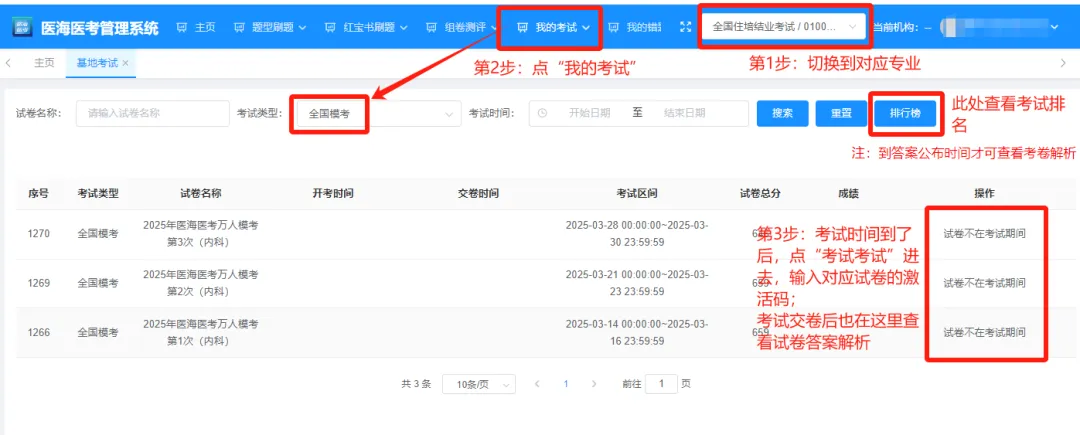Click the clock icon in date range
1080x435 pixels.
click(541, 114)
